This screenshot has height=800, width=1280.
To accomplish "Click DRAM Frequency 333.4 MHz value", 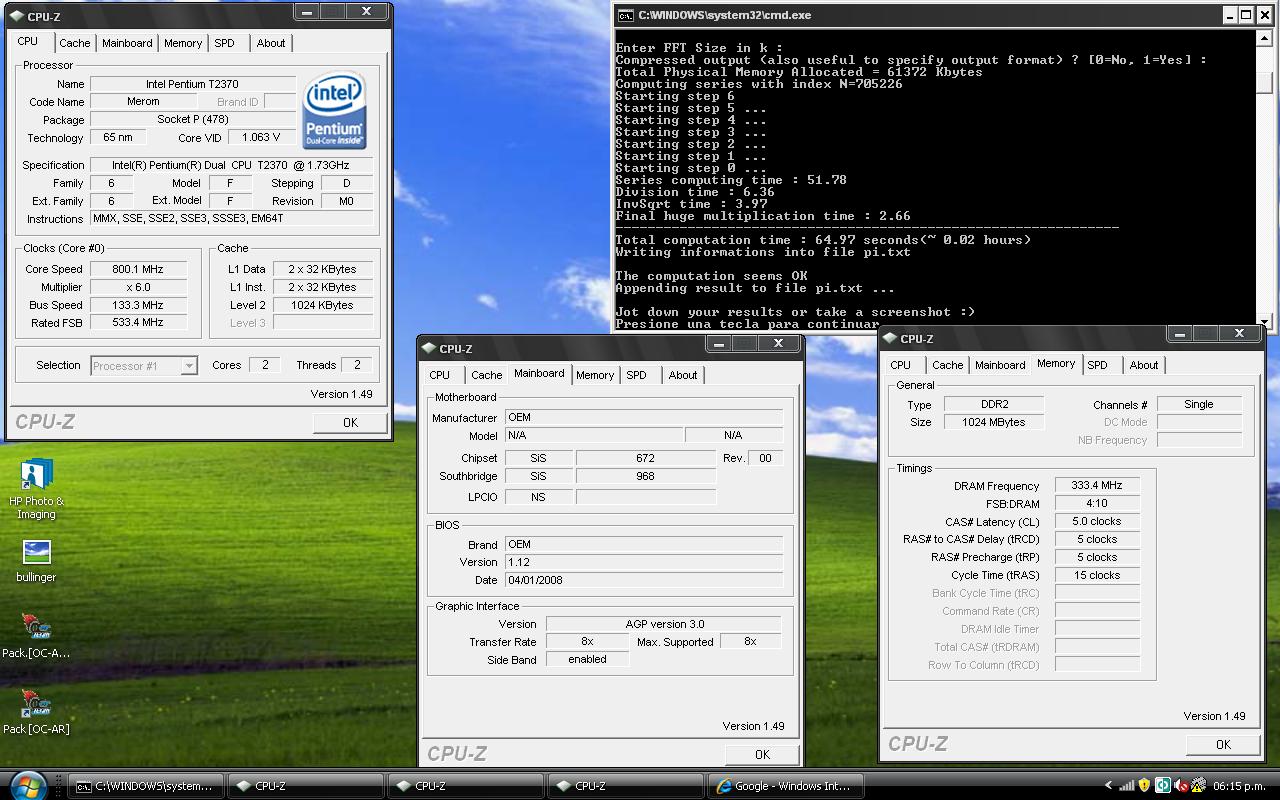I will (1097, 486).
